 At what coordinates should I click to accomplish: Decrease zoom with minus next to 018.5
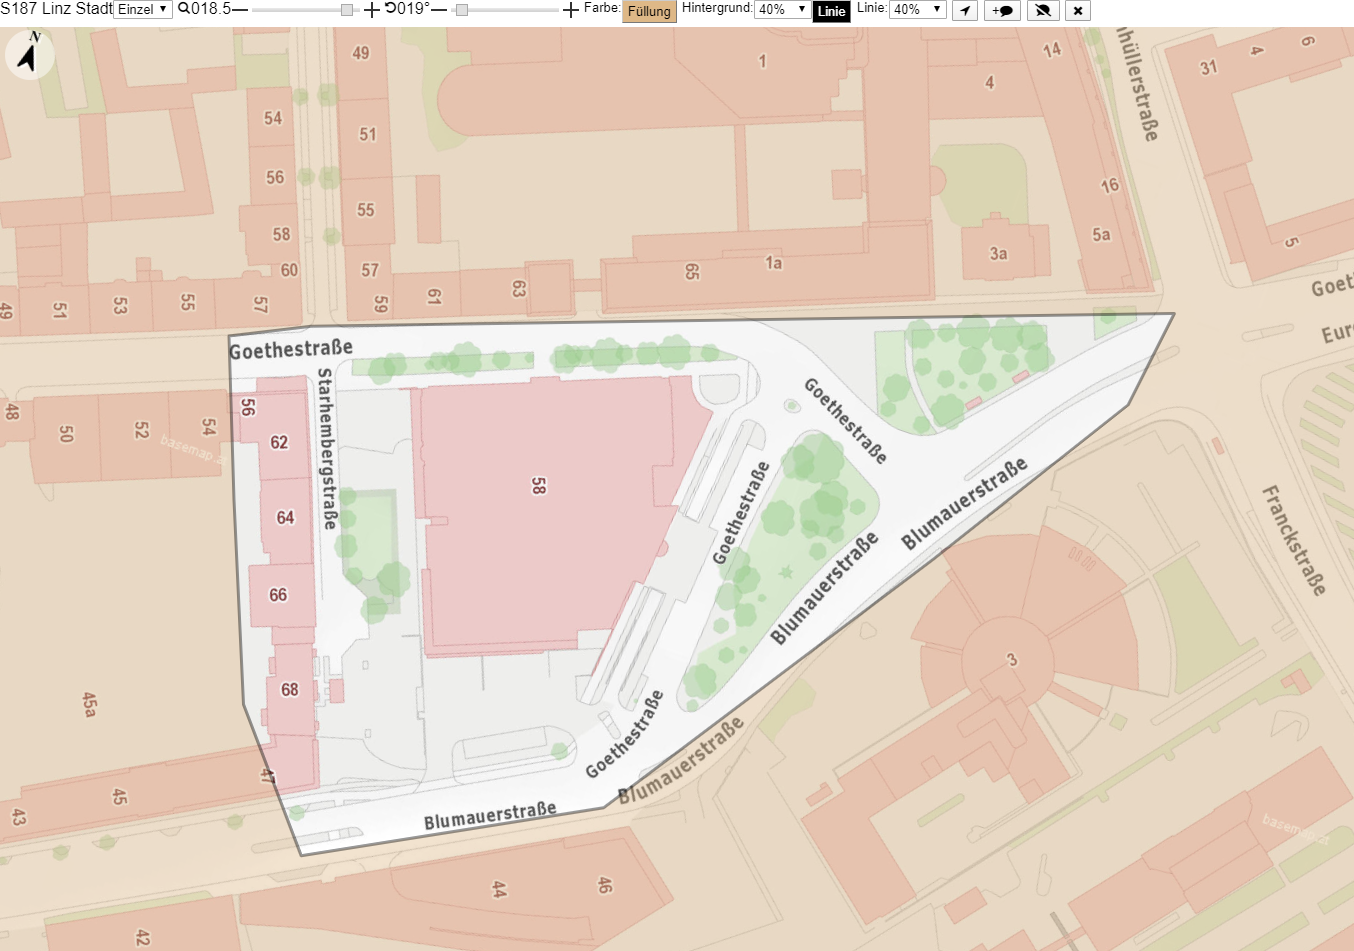(240, 9)
